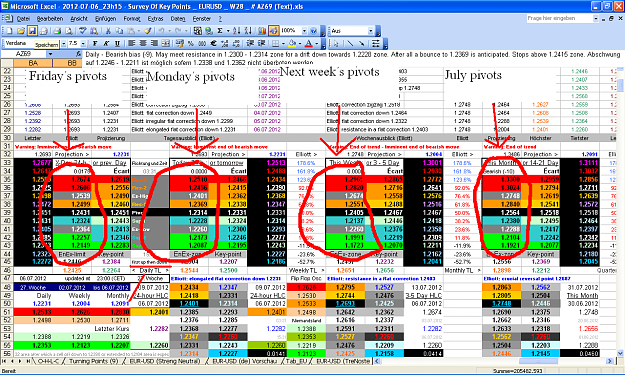625x375 pixels.
Task: Run the spell check icon
Action: 83,31
